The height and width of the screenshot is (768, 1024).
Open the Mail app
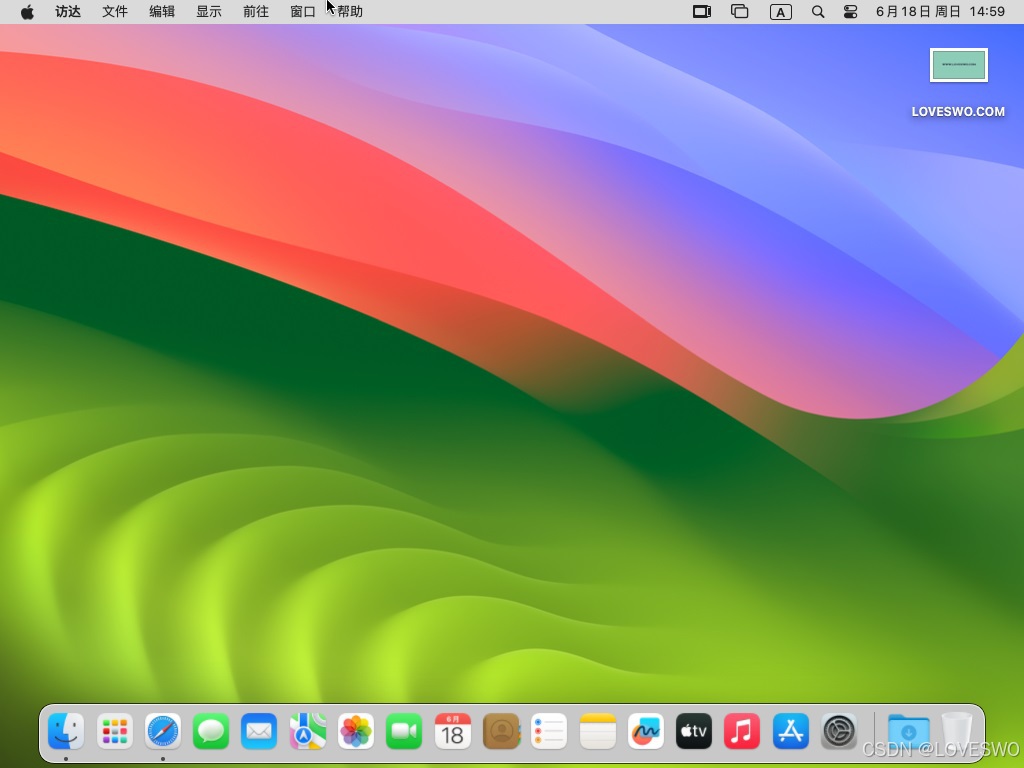pos(259,731)
